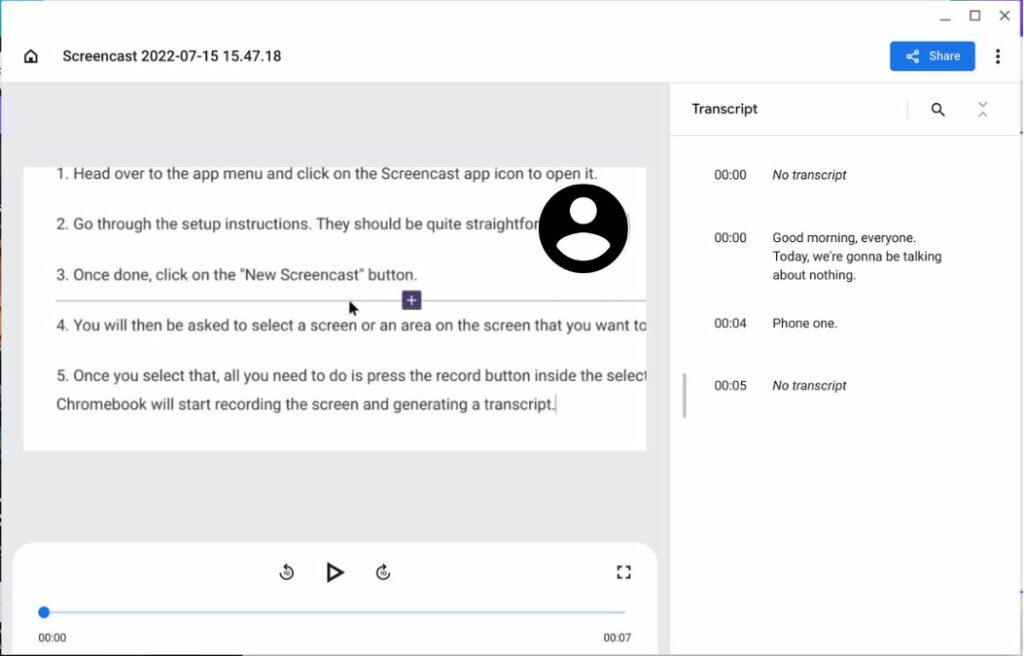Play the screencast recording
1024x656 pixels.
coord(335,572)
